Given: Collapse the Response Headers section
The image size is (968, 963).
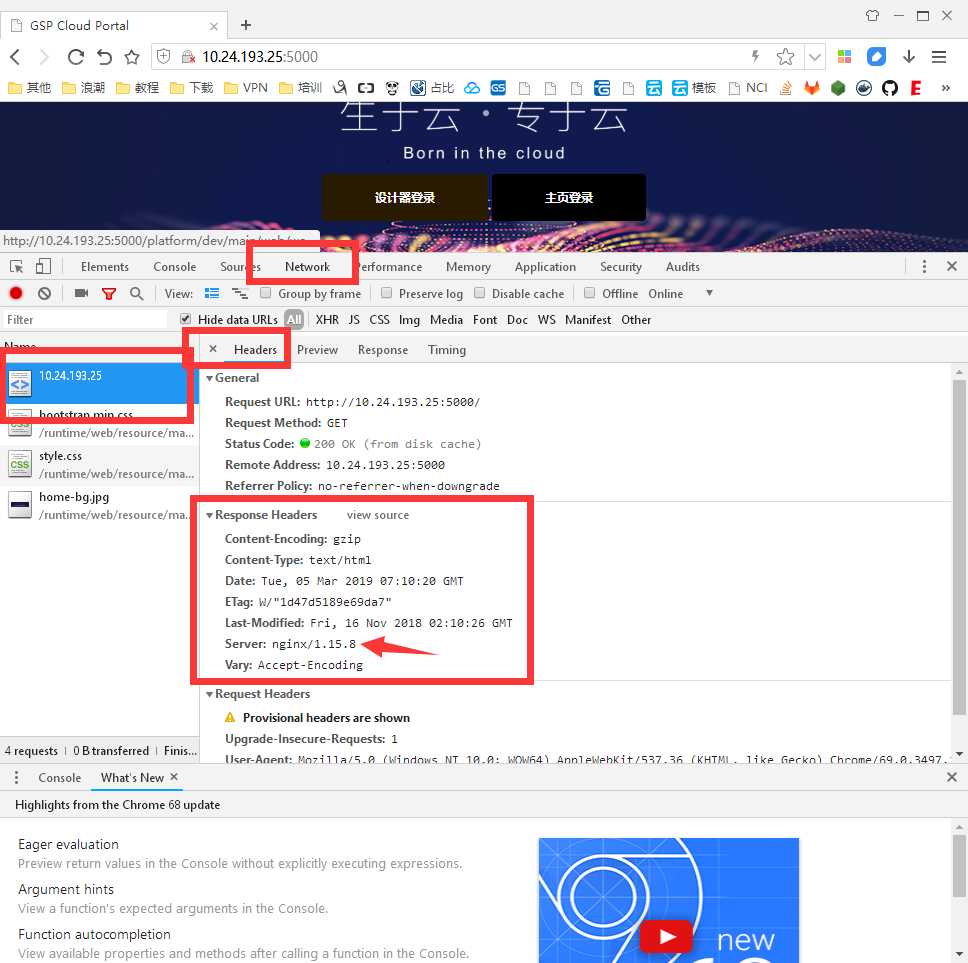Looking at the screenshot, I should (209, 515).
